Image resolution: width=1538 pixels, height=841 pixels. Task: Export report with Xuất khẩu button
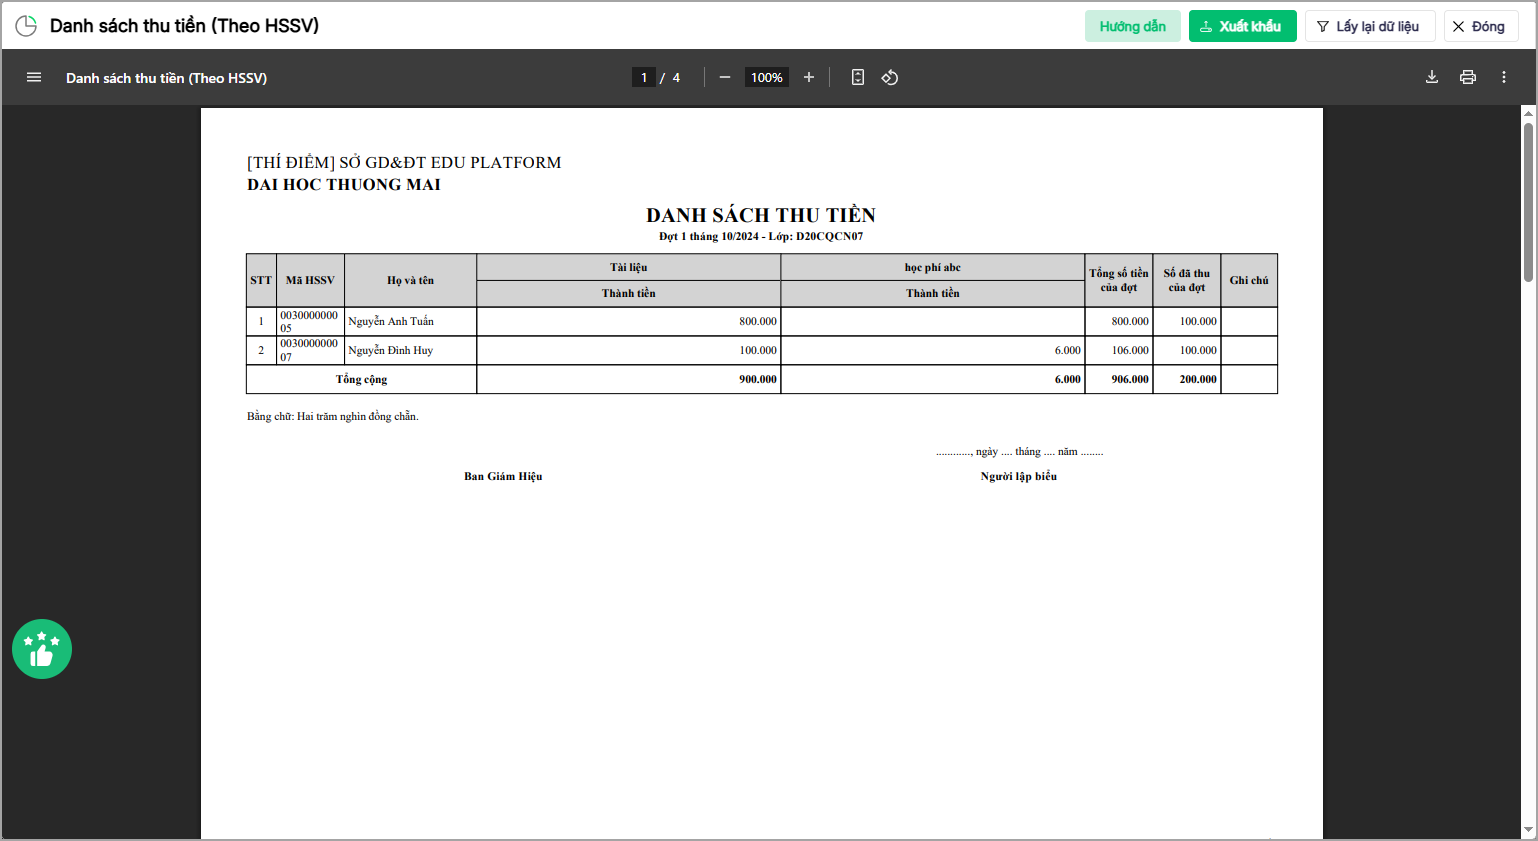click(1243, 26)
